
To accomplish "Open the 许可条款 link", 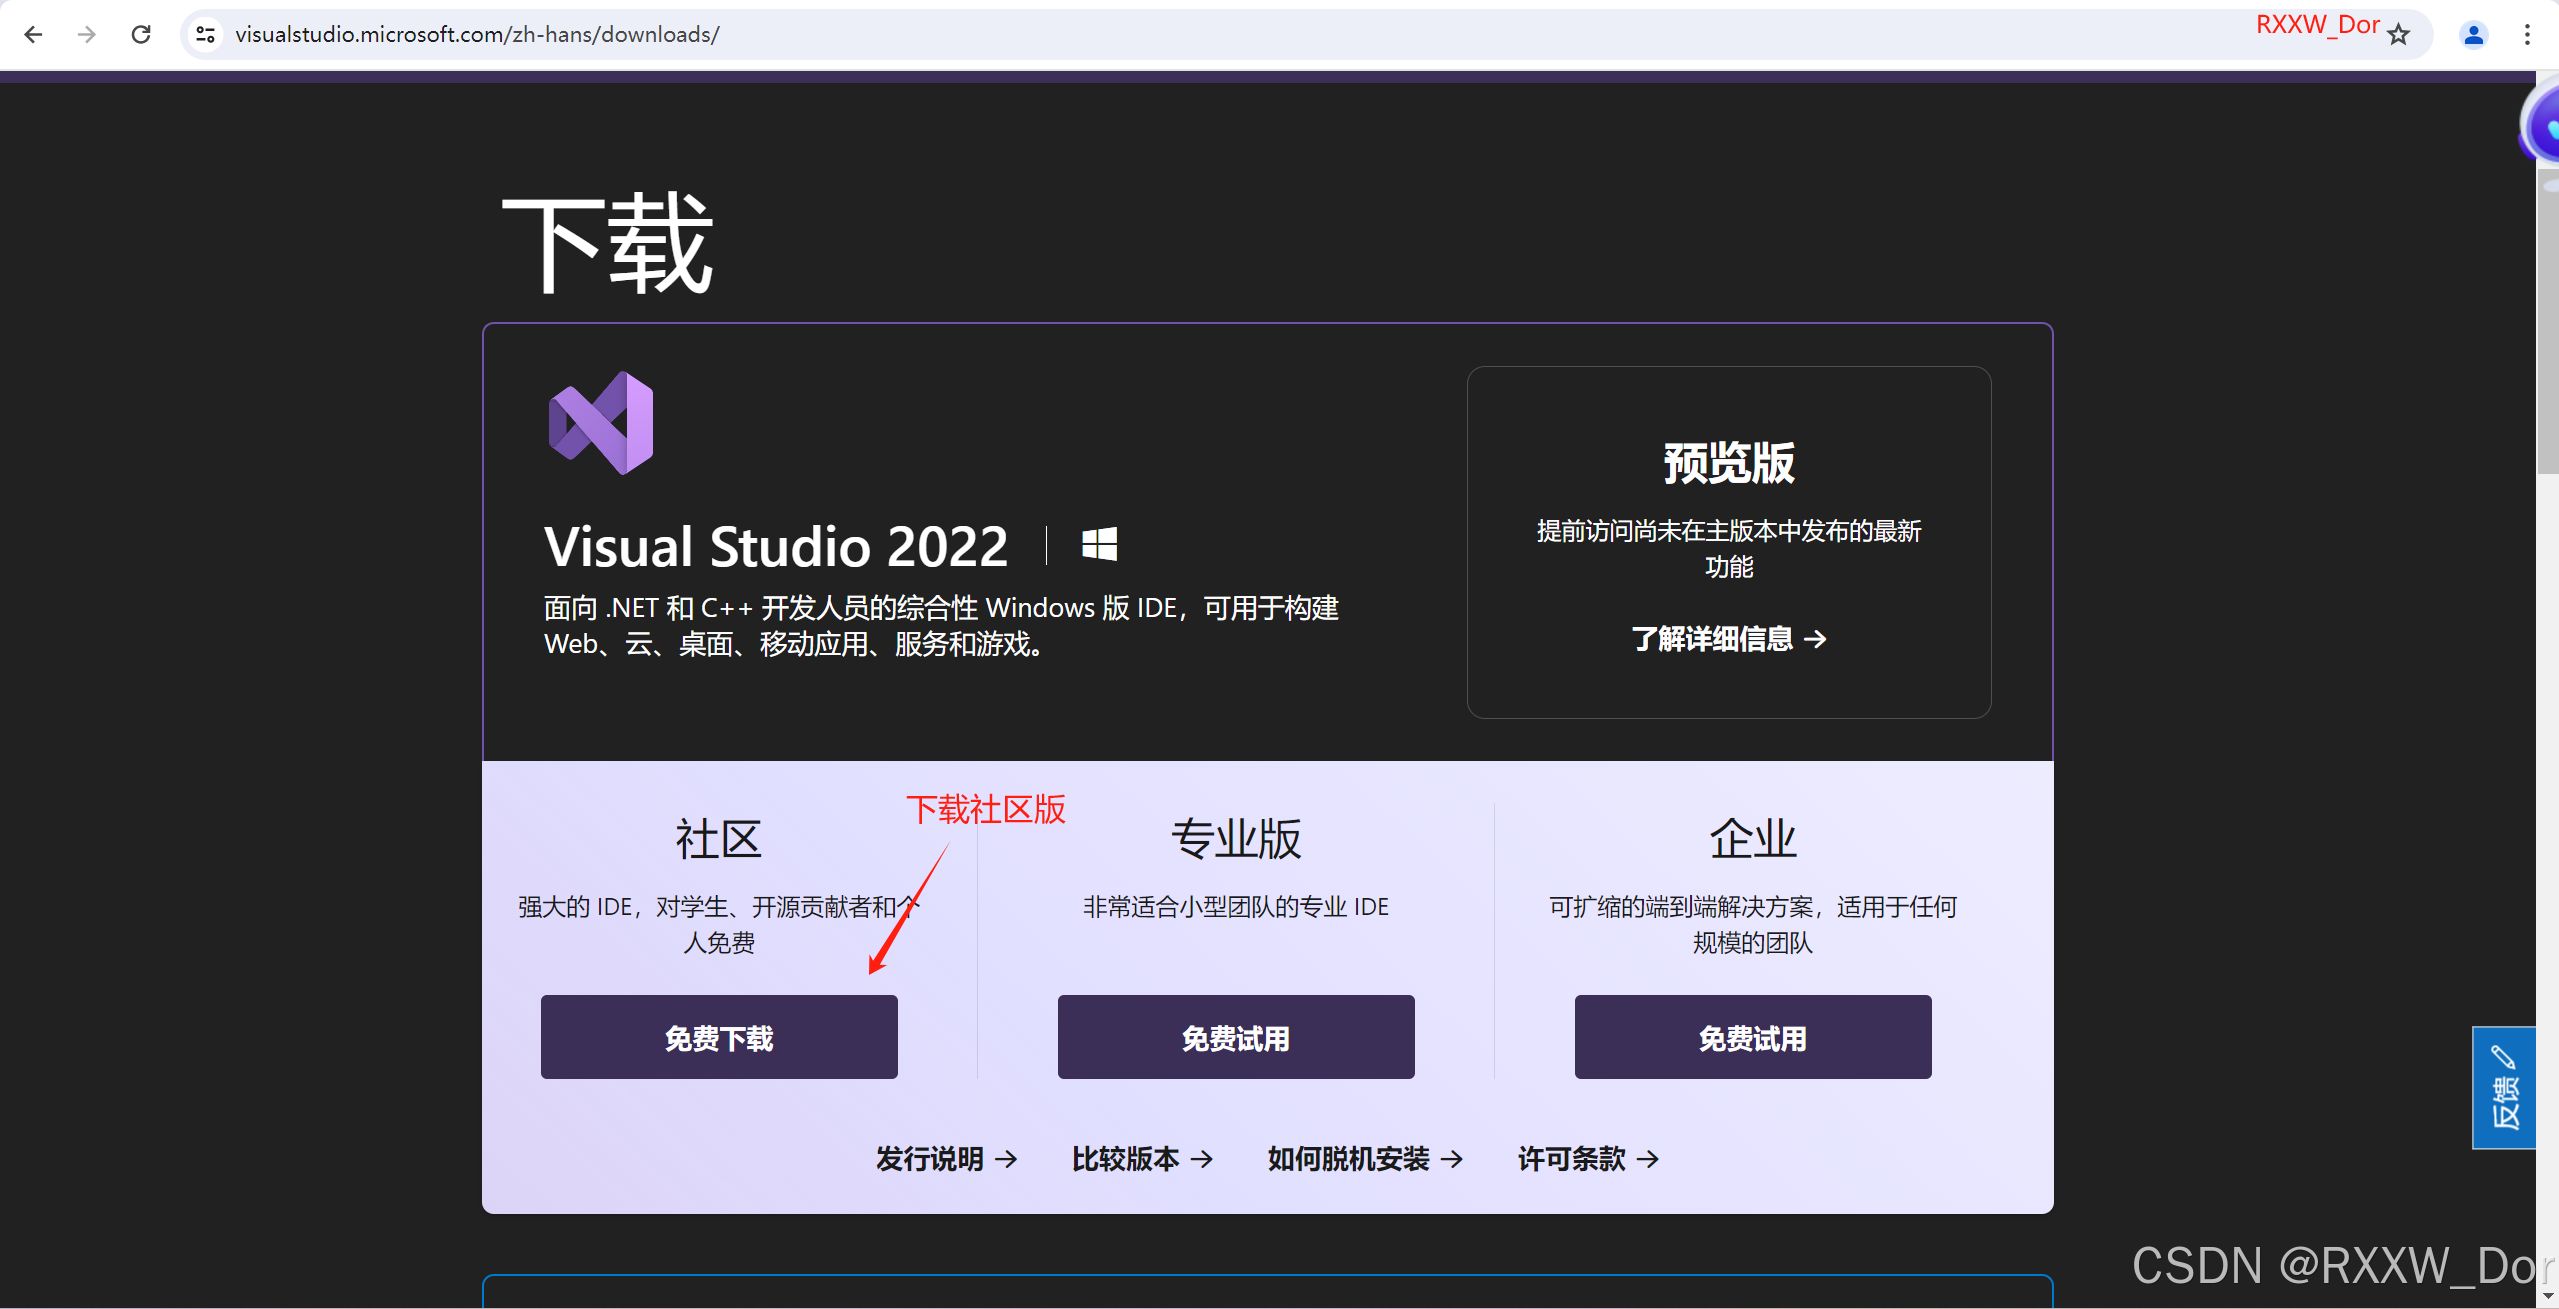I will click(1588, 1158).
